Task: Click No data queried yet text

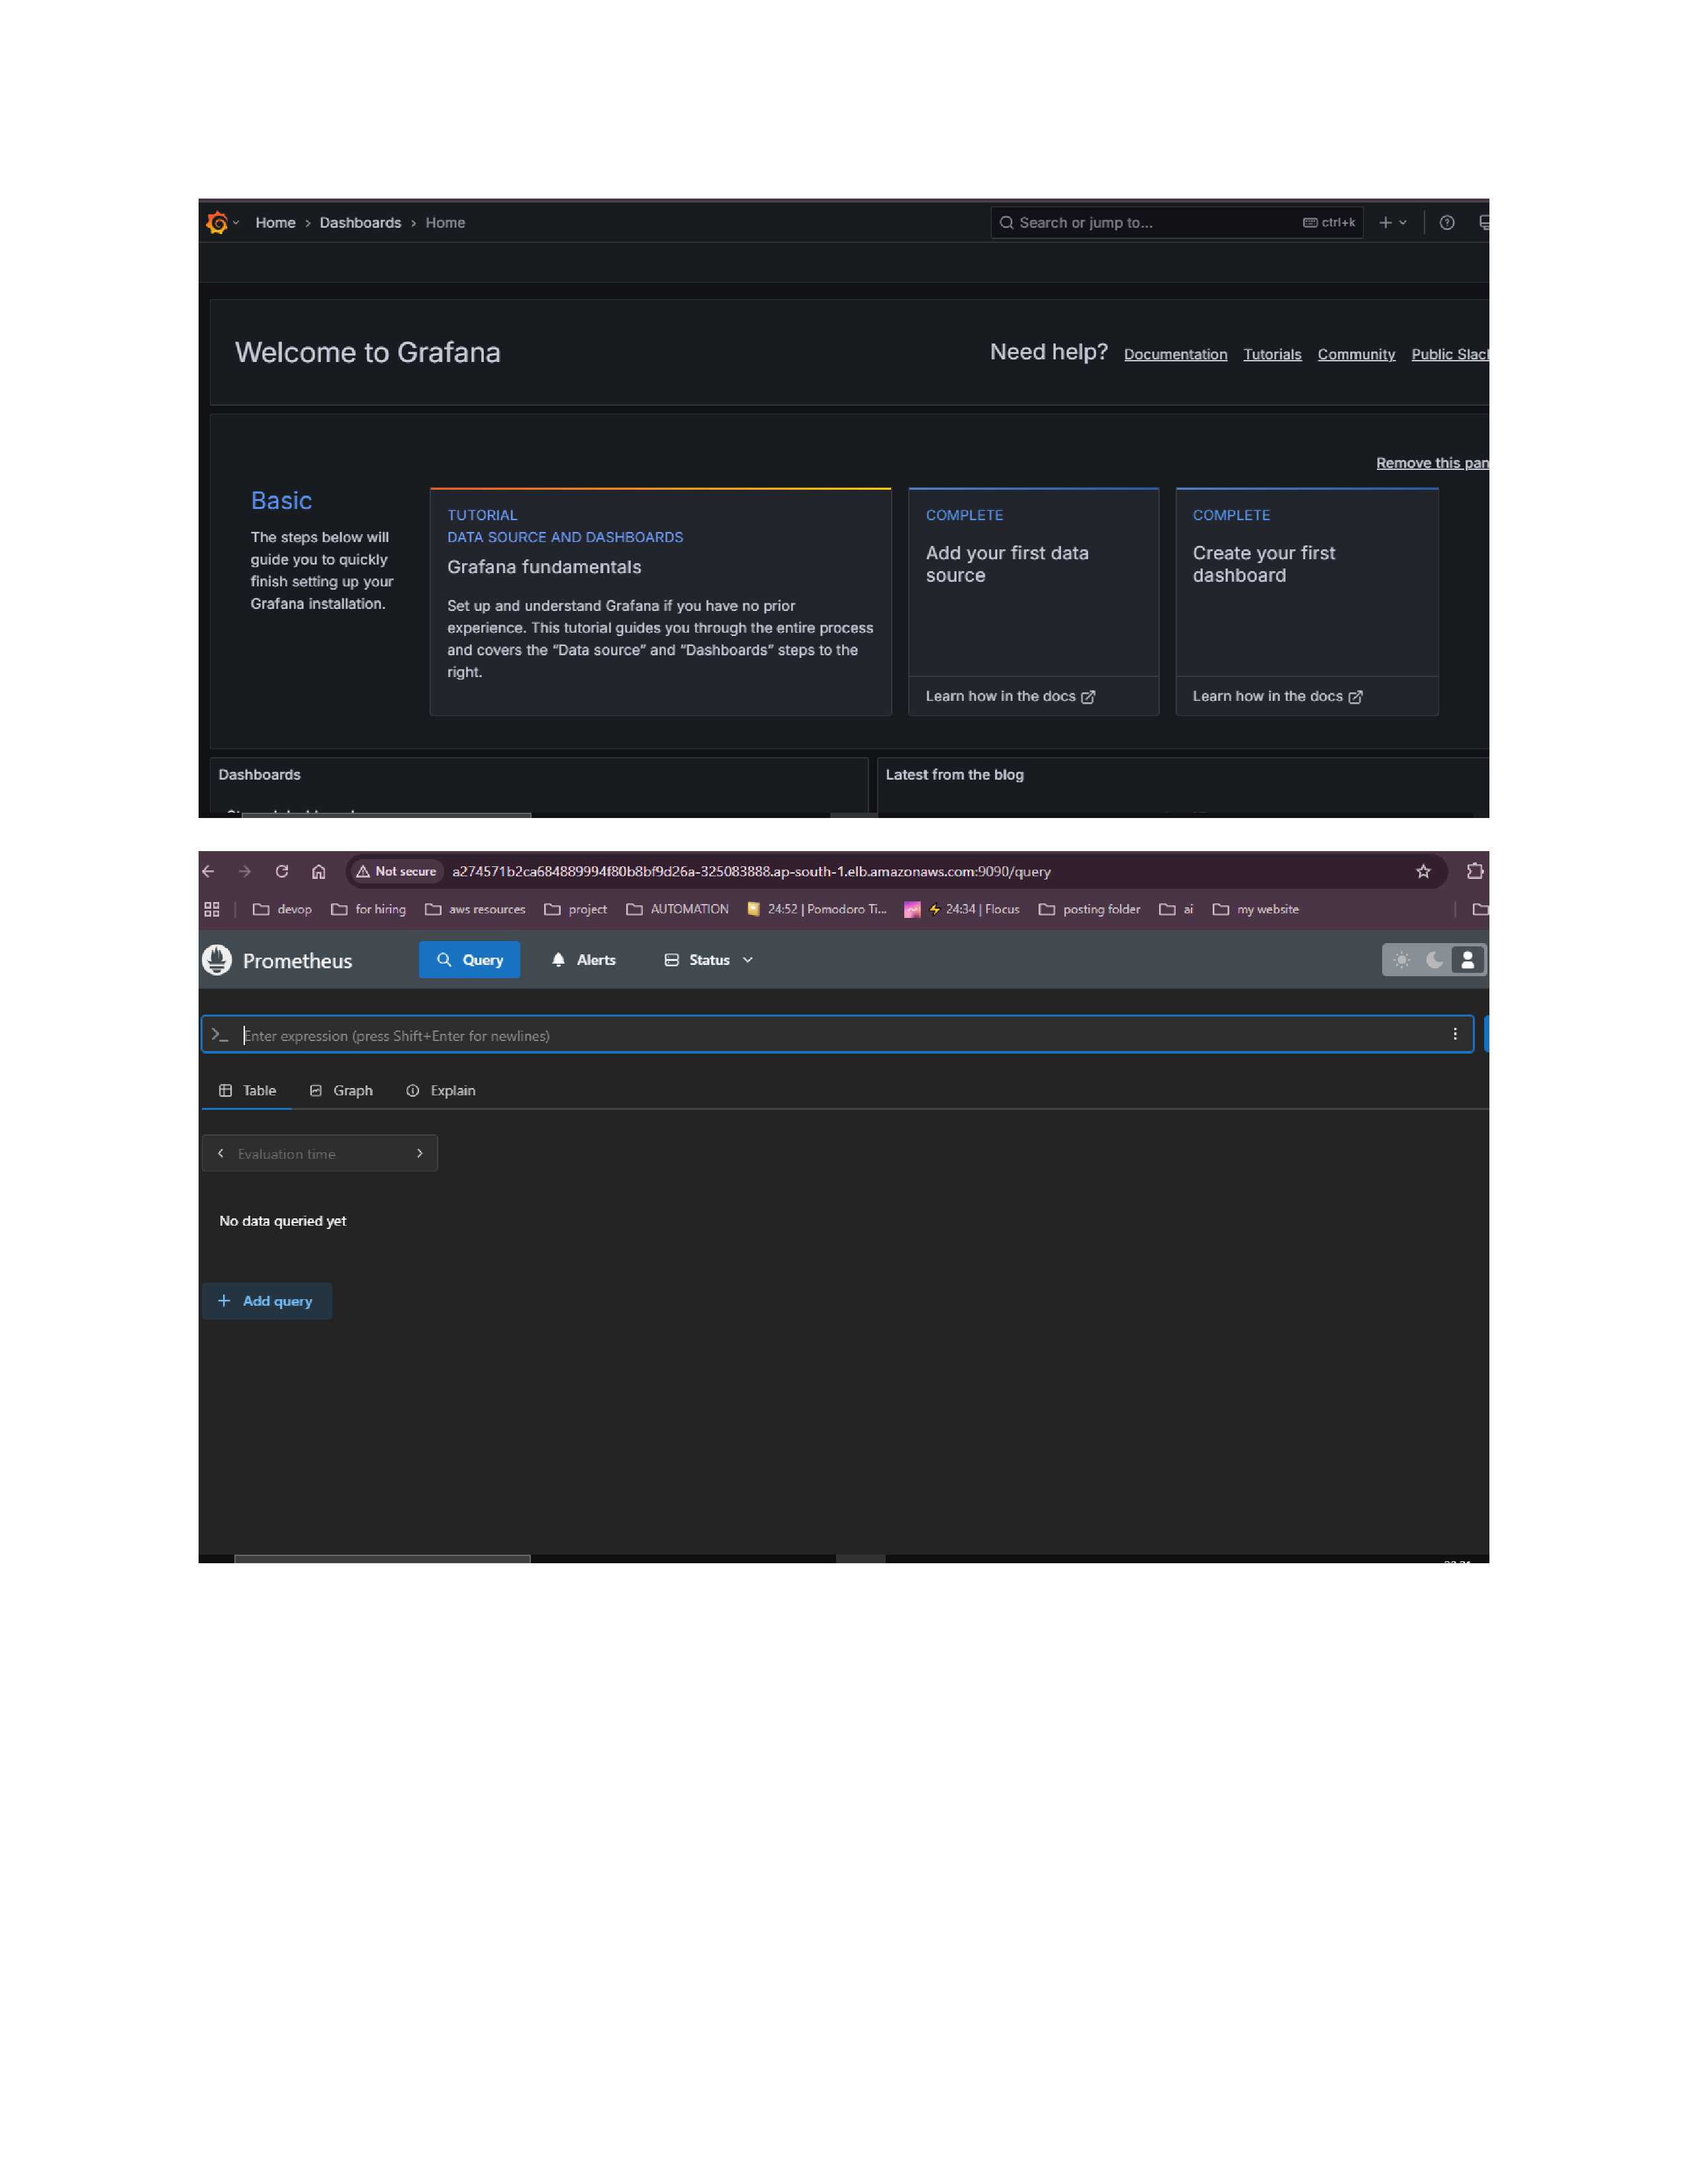Action: tap(283, 1221)
